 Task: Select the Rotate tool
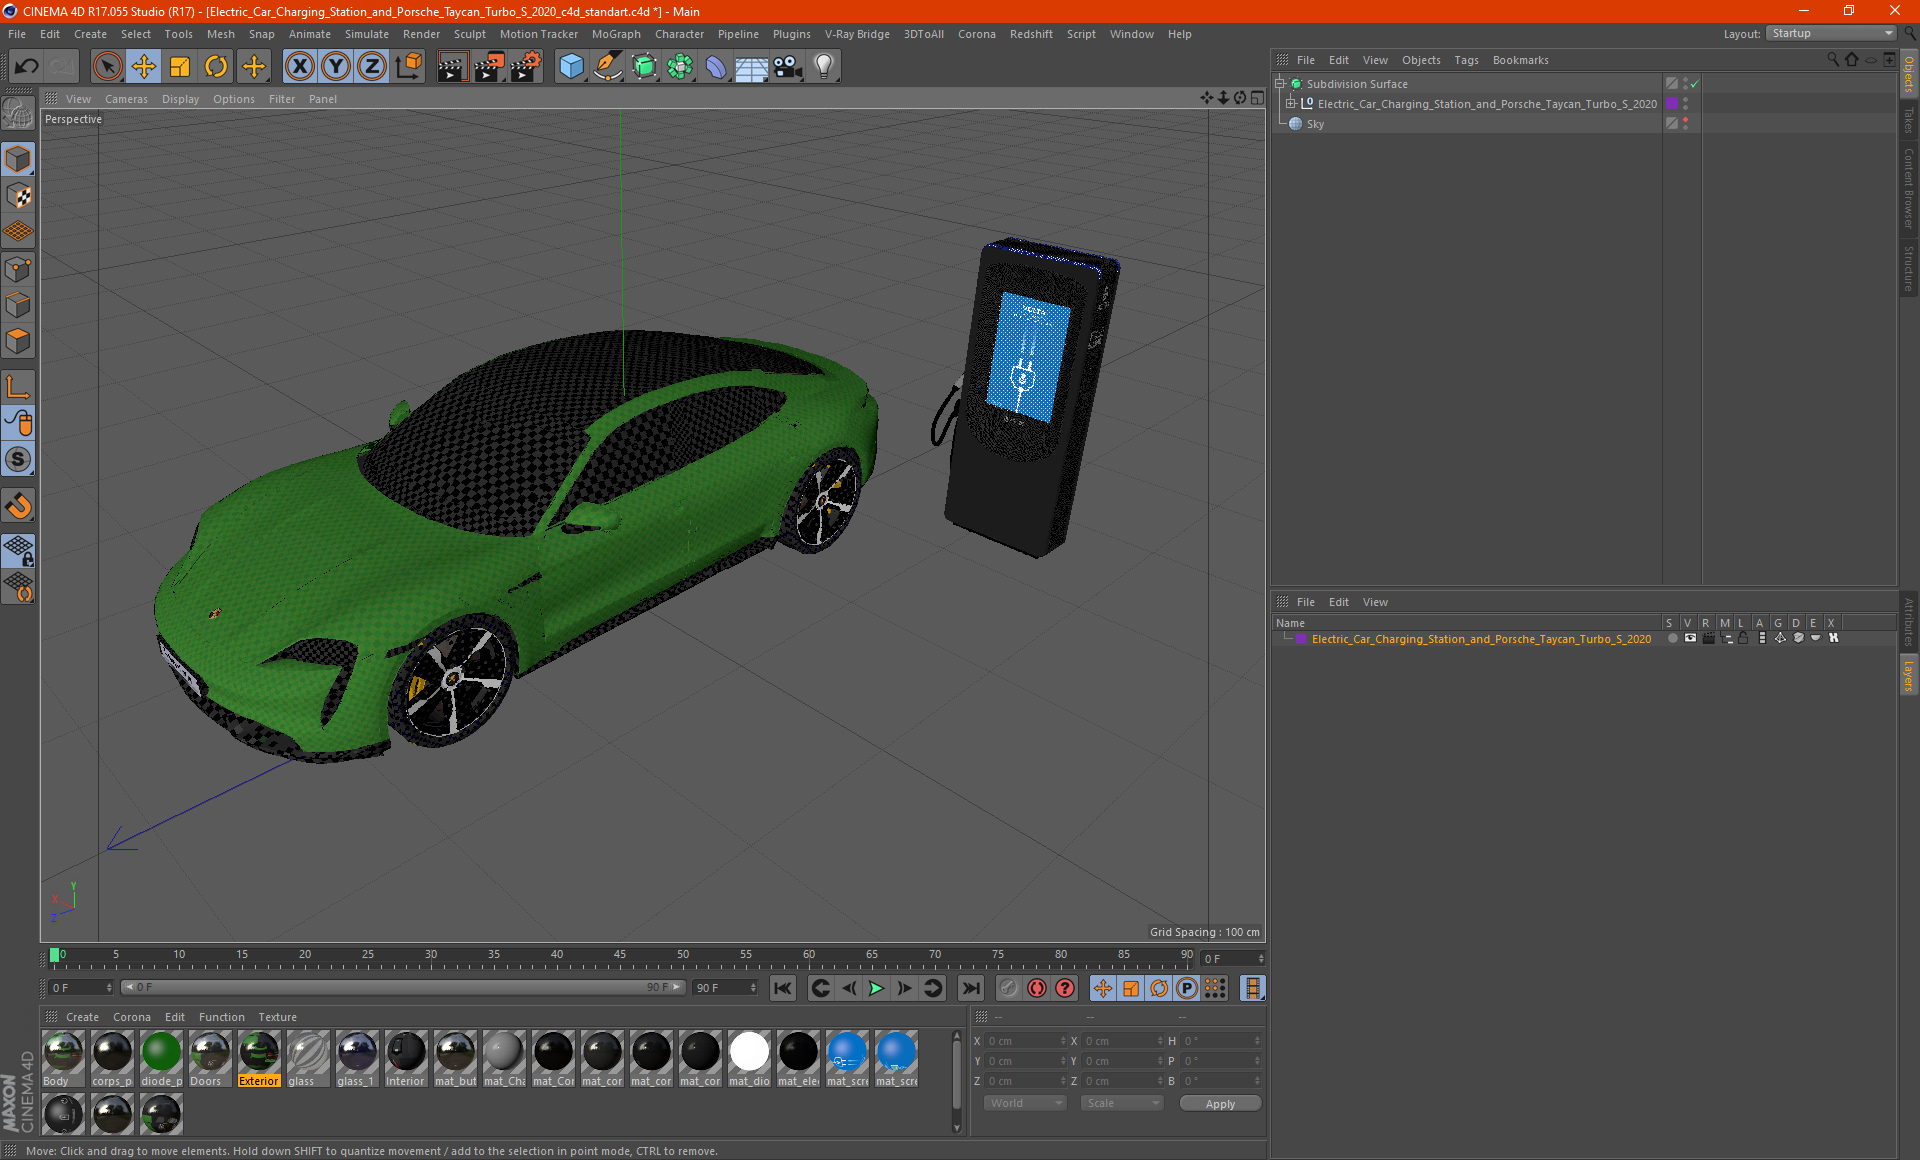point(216,66)
